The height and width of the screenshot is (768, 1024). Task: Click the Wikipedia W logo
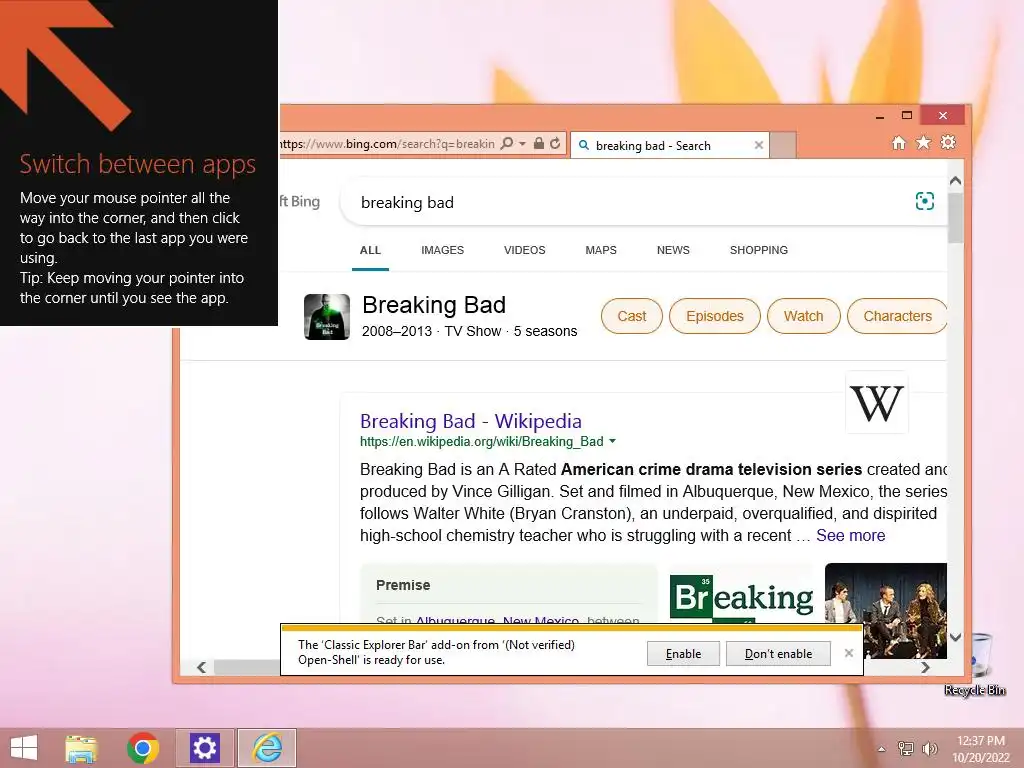point(876,403)
